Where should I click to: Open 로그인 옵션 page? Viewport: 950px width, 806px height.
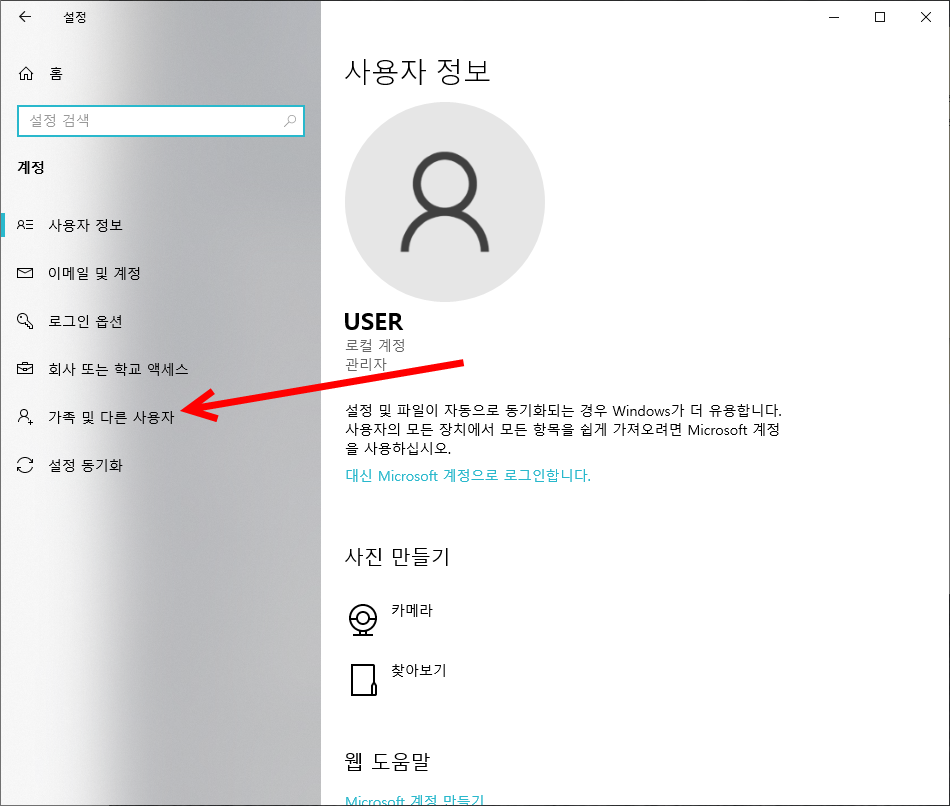pyautogui.click(x=85, y=321)
